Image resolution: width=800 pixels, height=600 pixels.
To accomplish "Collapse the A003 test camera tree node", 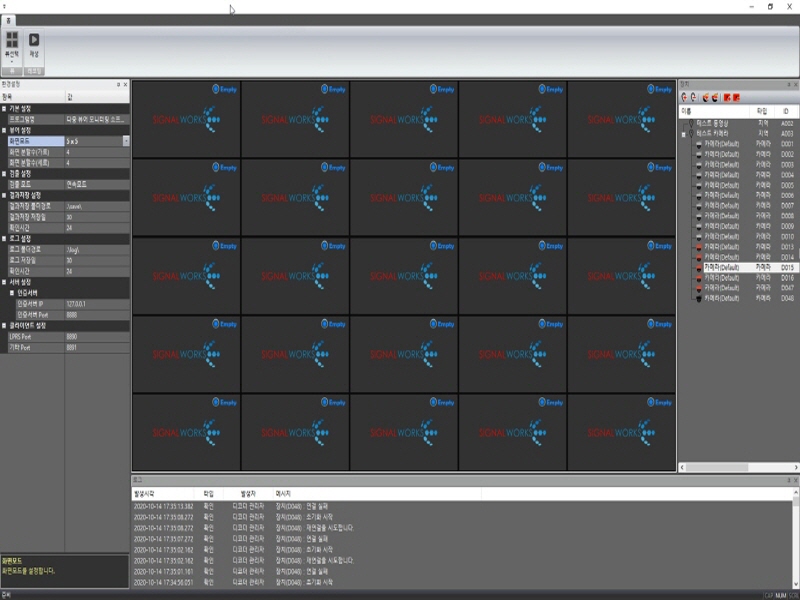I will (x=684, y=134).
